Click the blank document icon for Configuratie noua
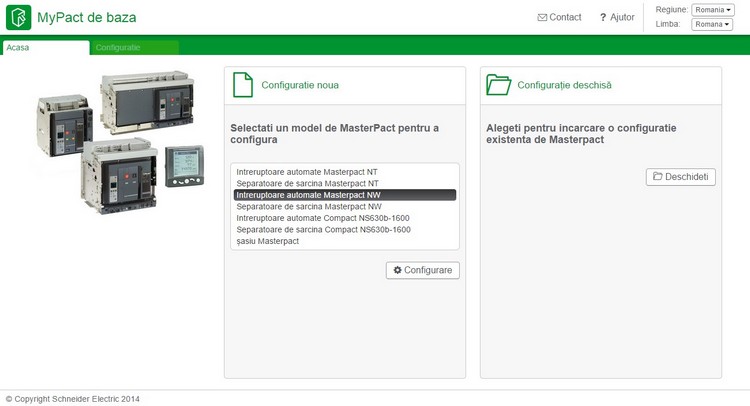Screen dimensions: 750x406 (243, 85)
